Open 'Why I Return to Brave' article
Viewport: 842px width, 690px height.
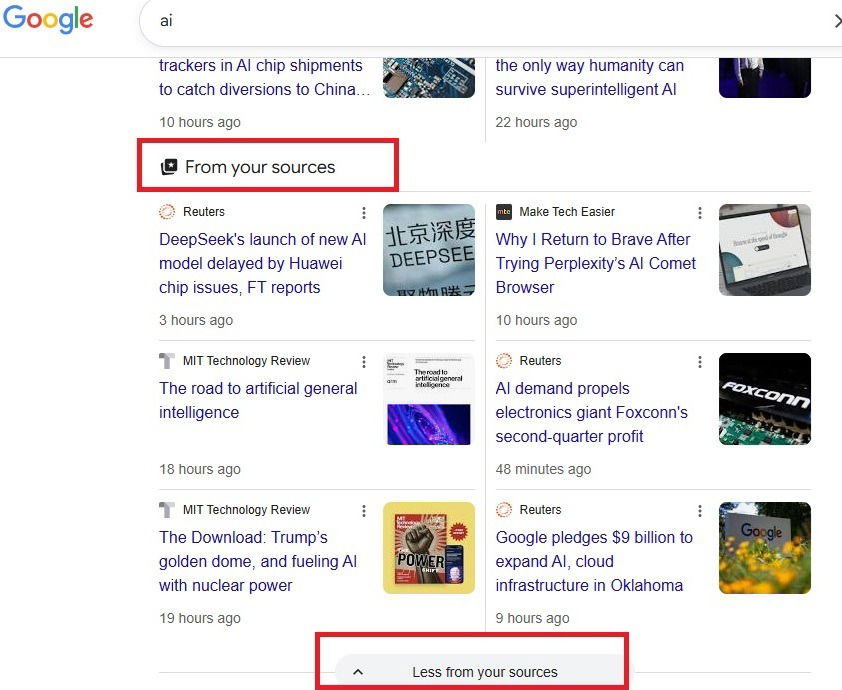pyautogui.click(x=596, y=263)
